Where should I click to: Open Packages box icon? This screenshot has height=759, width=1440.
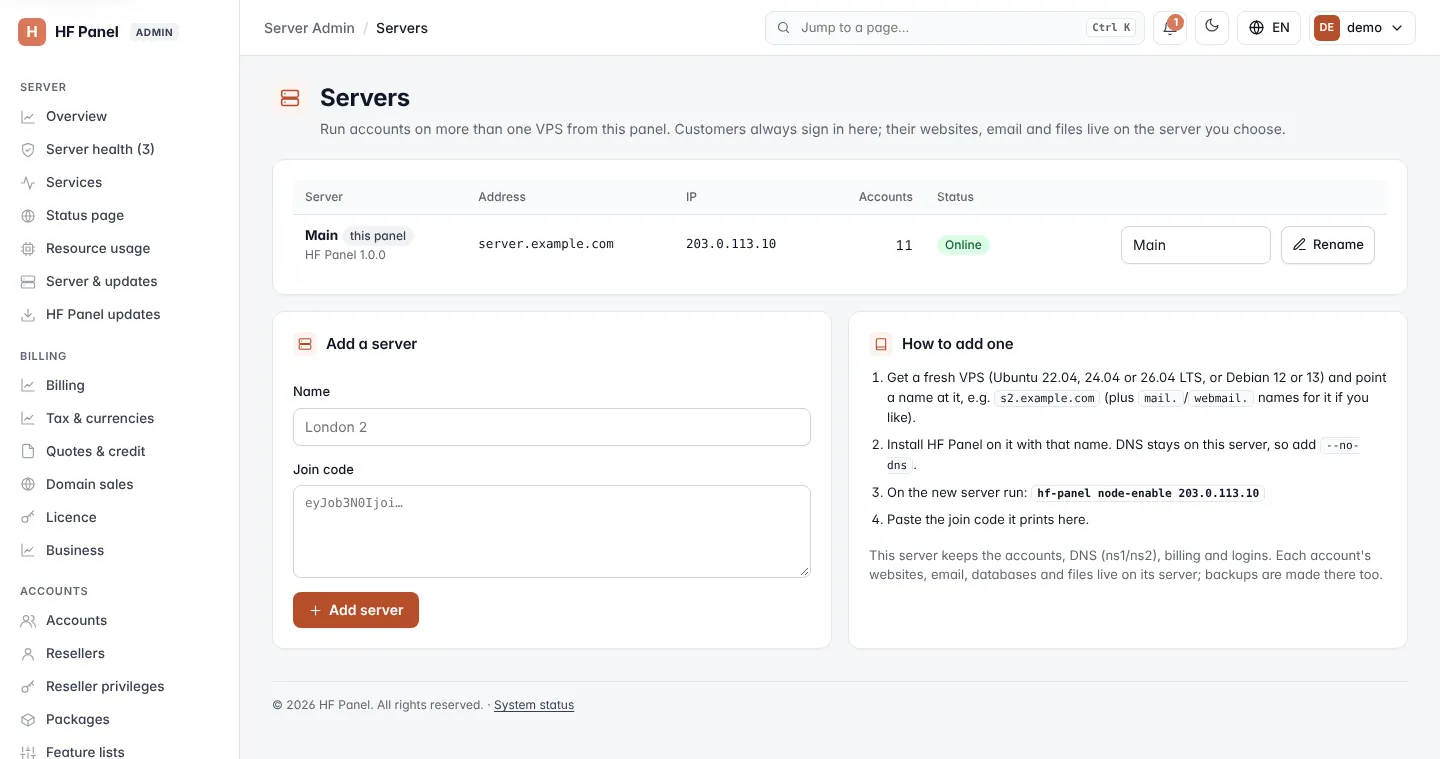click(x=28, y=719)
